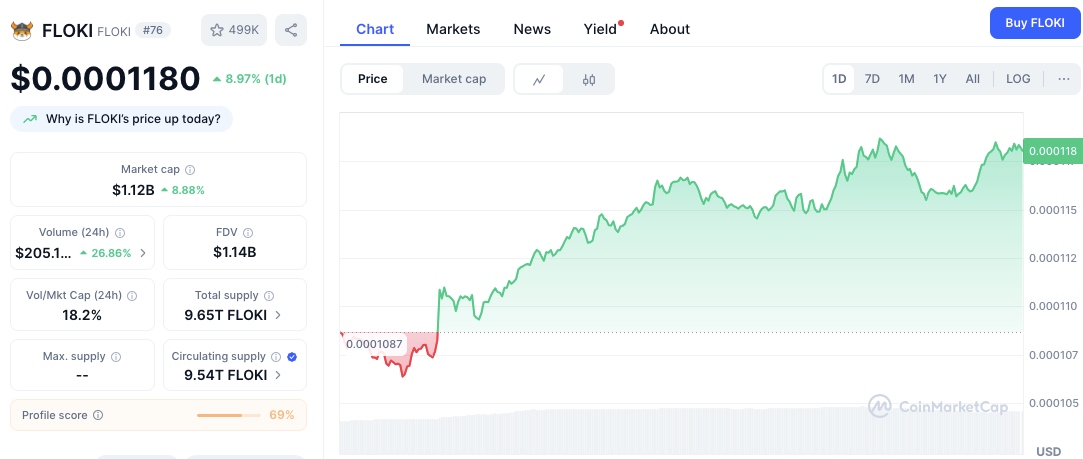Click the share icon next to watchlist

291,30
